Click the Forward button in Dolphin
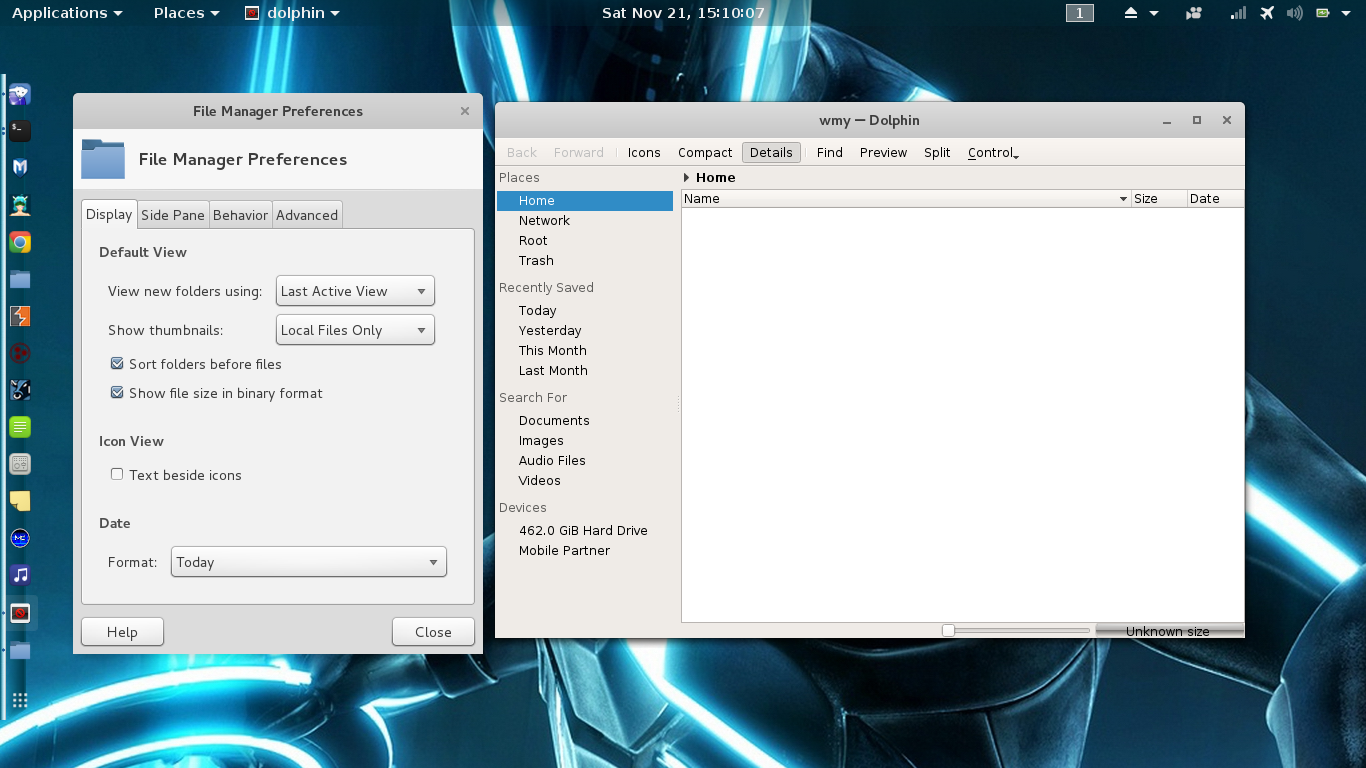This screenshot has width=1366, height=768. point(579,153)
